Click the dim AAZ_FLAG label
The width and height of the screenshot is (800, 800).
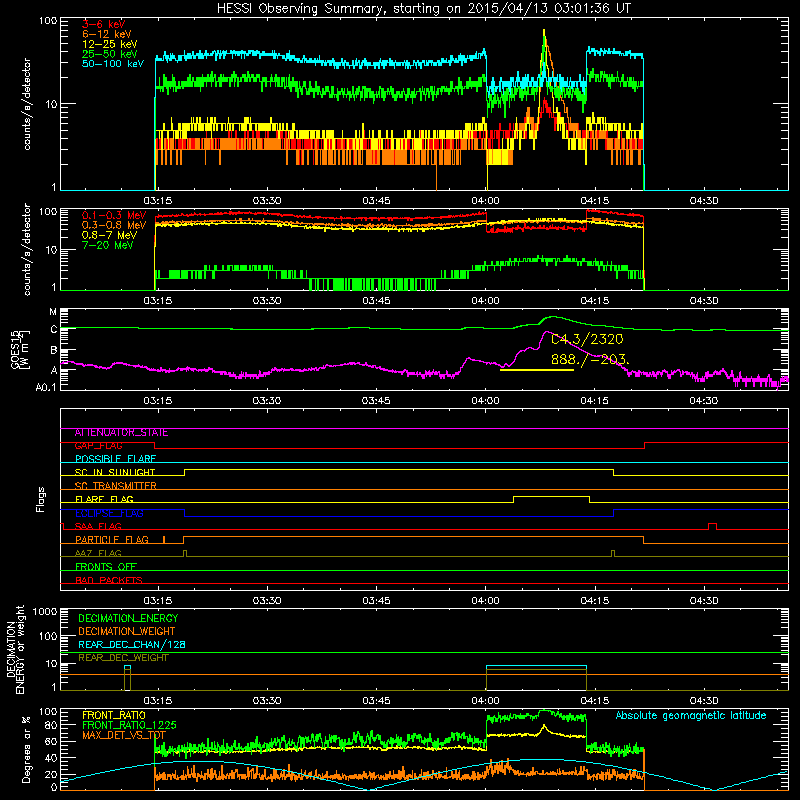tap(98, 554)
